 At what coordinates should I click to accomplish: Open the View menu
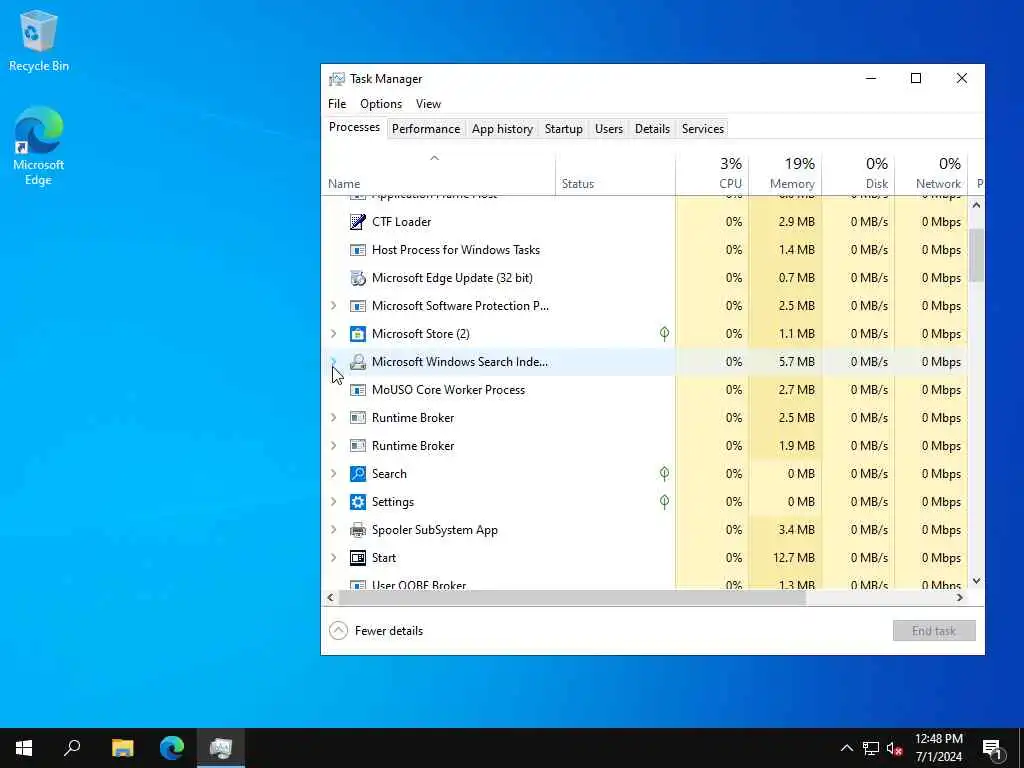click(x=428, y=104)
